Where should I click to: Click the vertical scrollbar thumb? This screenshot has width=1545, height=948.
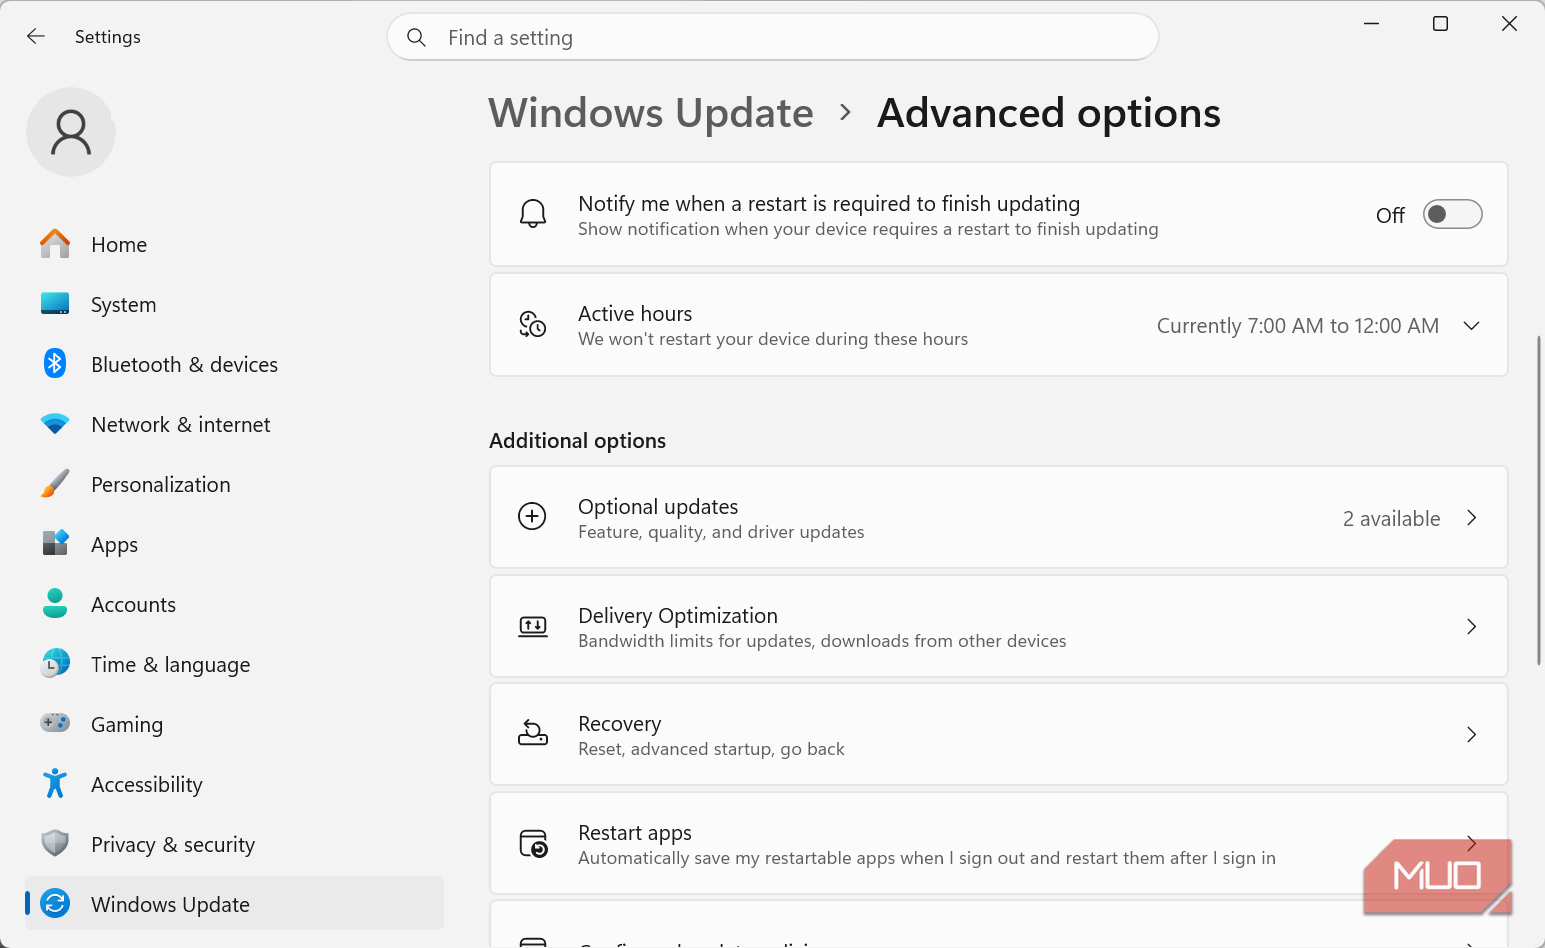pos(1538,500)
